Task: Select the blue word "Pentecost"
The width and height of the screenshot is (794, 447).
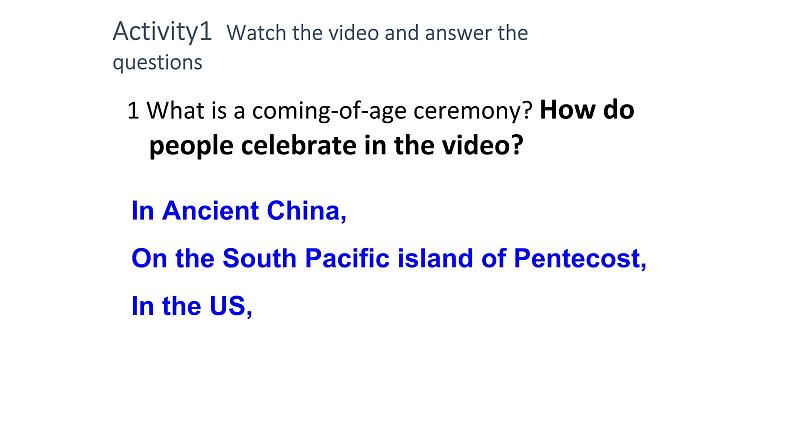Action: [575, 259]
